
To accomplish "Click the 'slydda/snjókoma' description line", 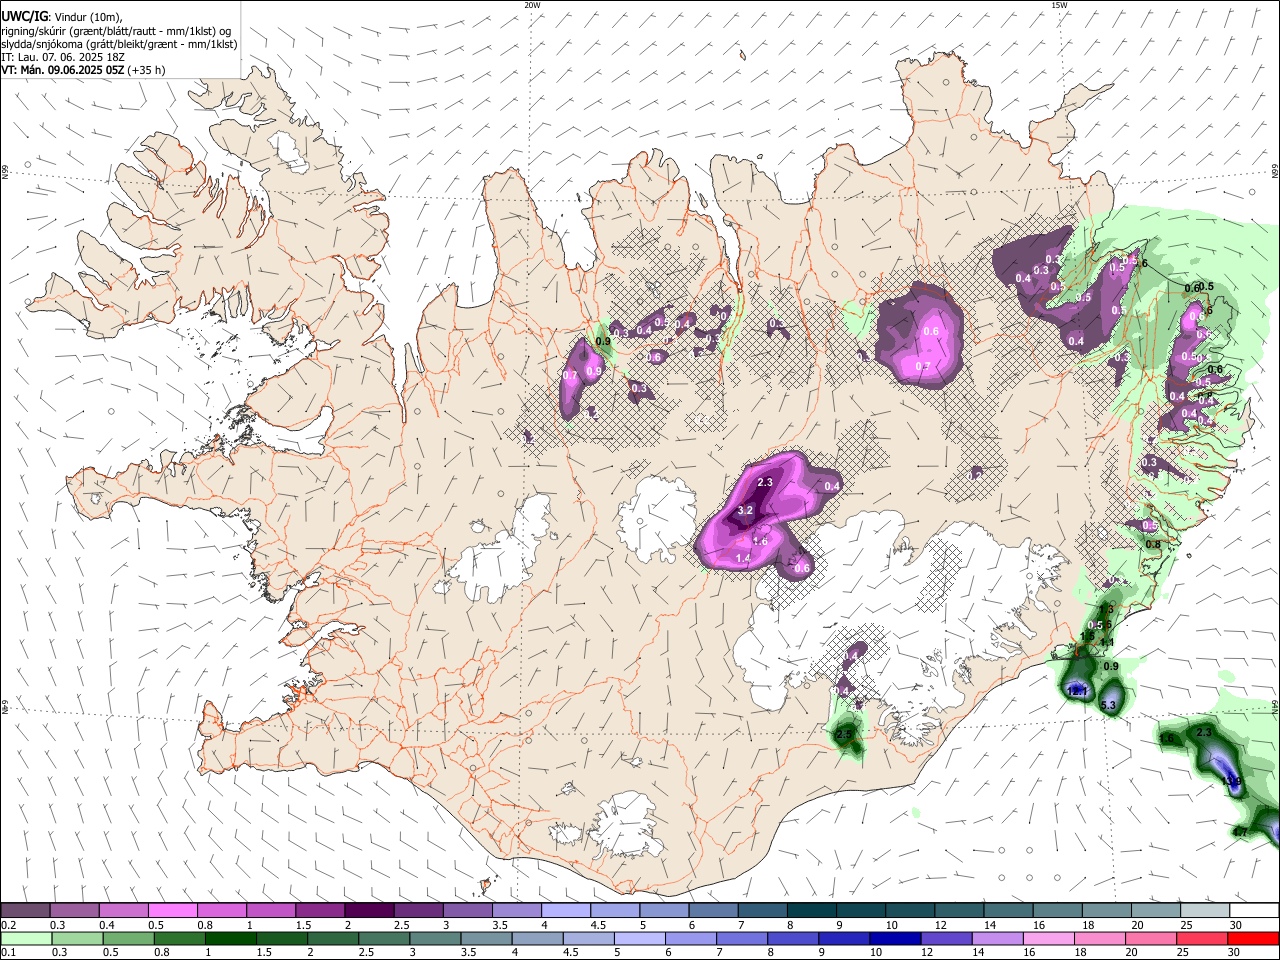I will 119,44.
